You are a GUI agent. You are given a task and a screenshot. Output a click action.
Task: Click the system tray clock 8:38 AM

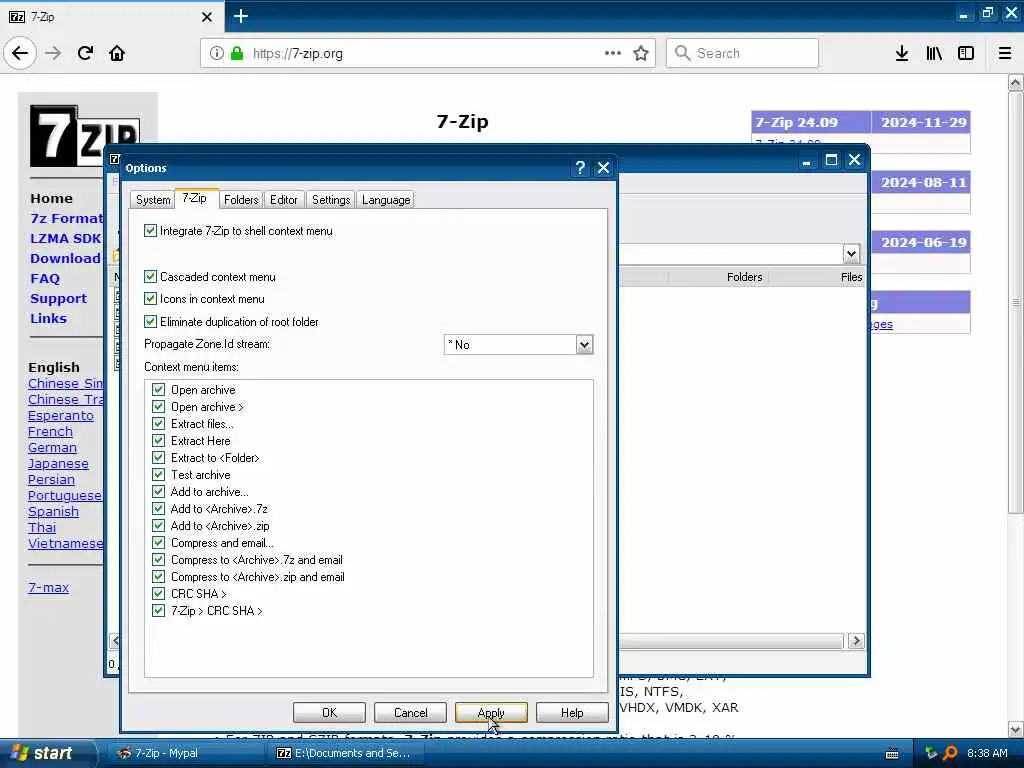[987, 753]
